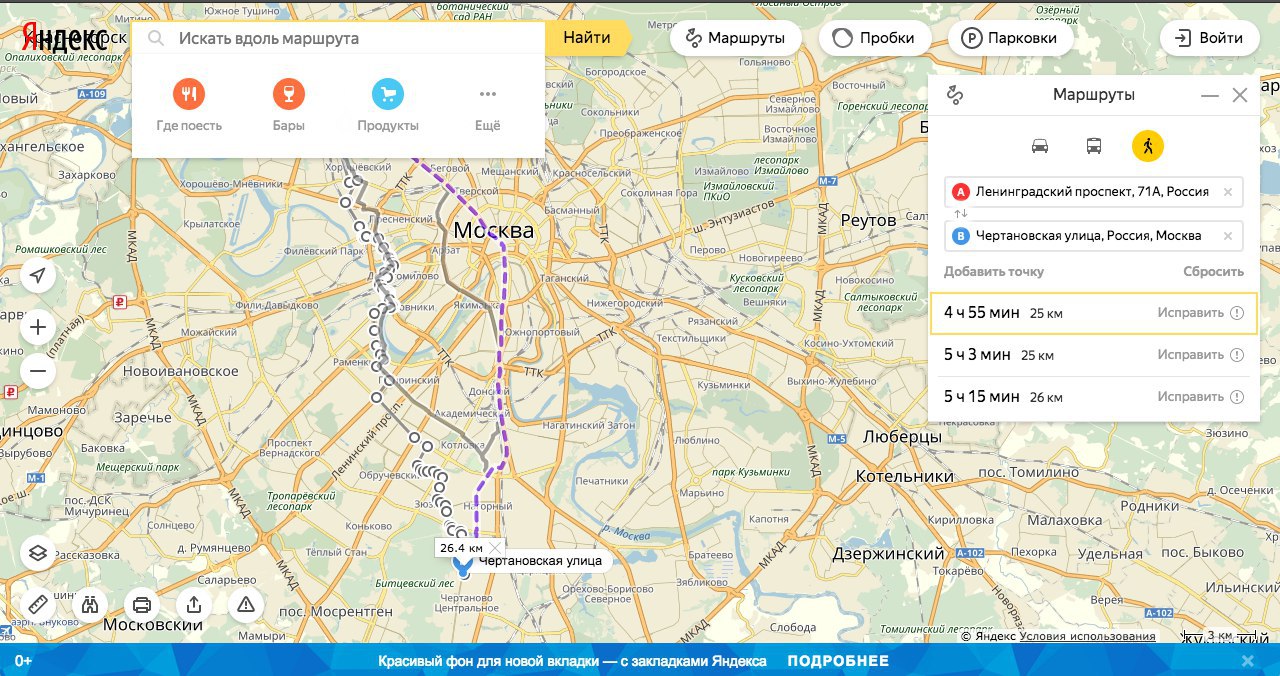Click 'Добавить точку' link

[994, 272]
